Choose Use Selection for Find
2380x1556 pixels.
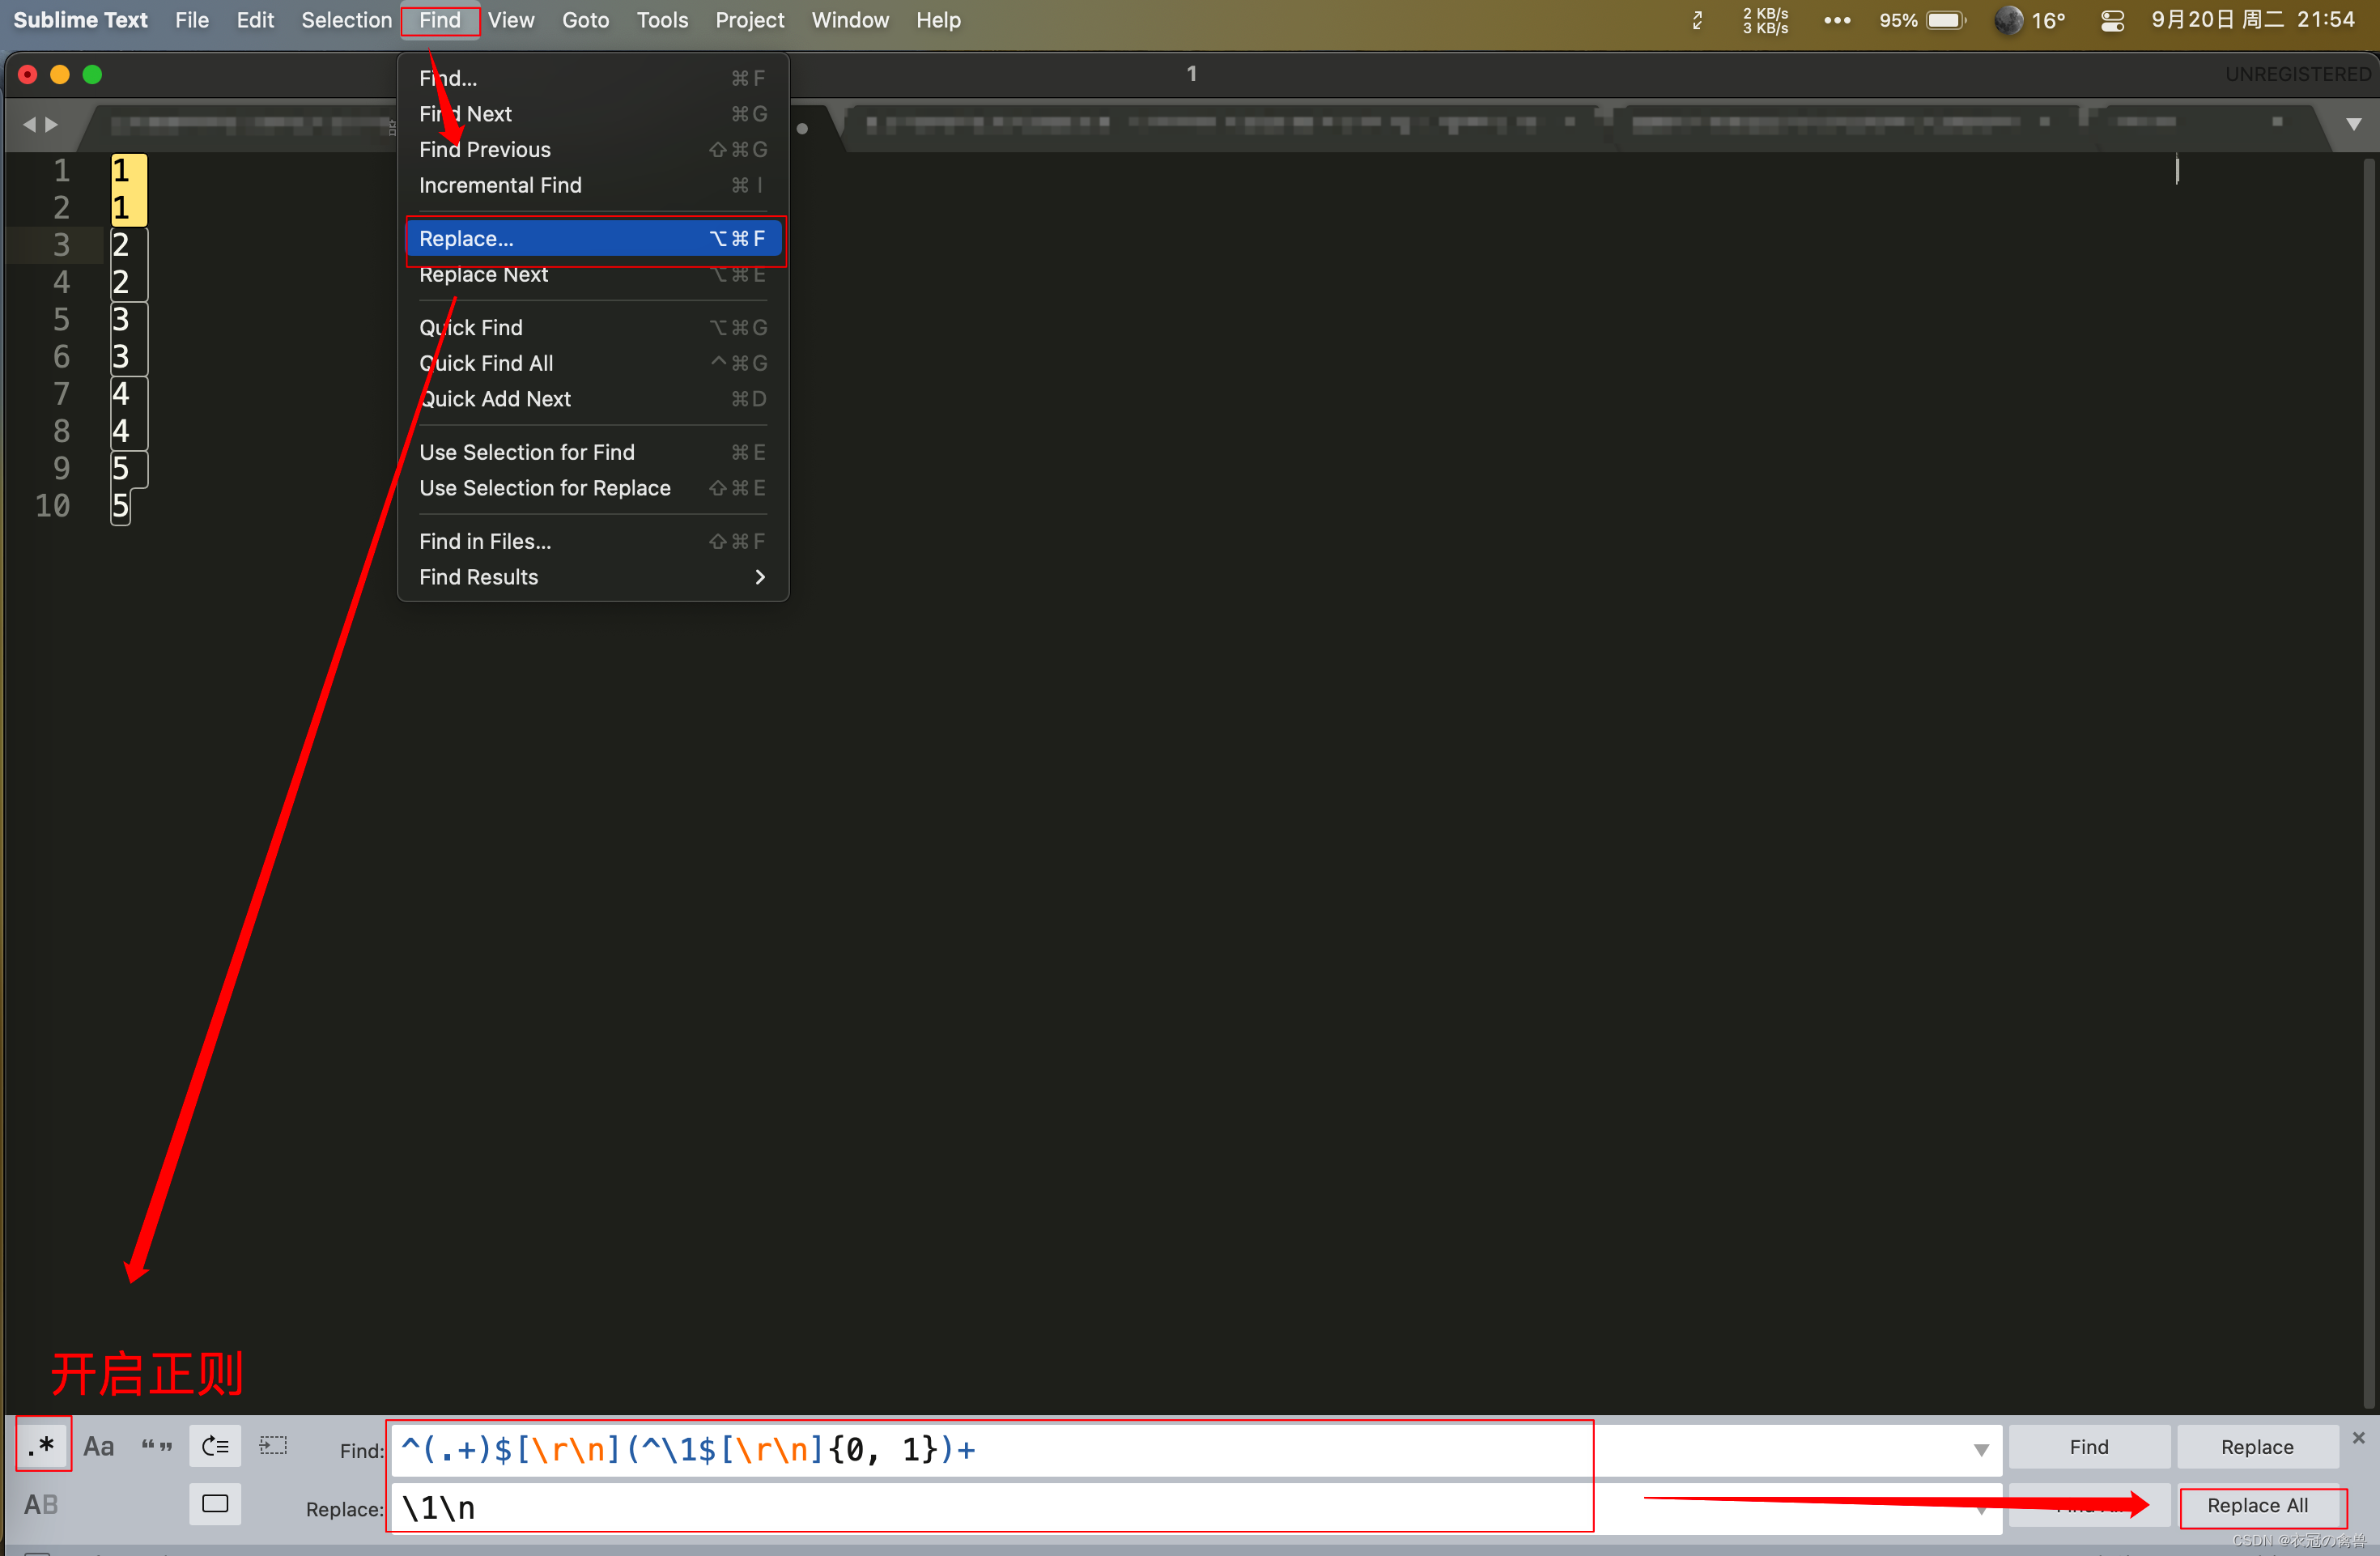593,452
